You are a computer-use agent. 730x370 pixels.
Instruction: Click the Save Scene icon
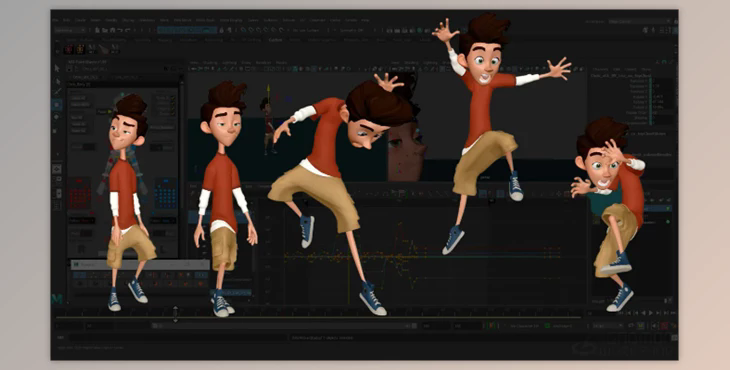click(x=113, y=30)
